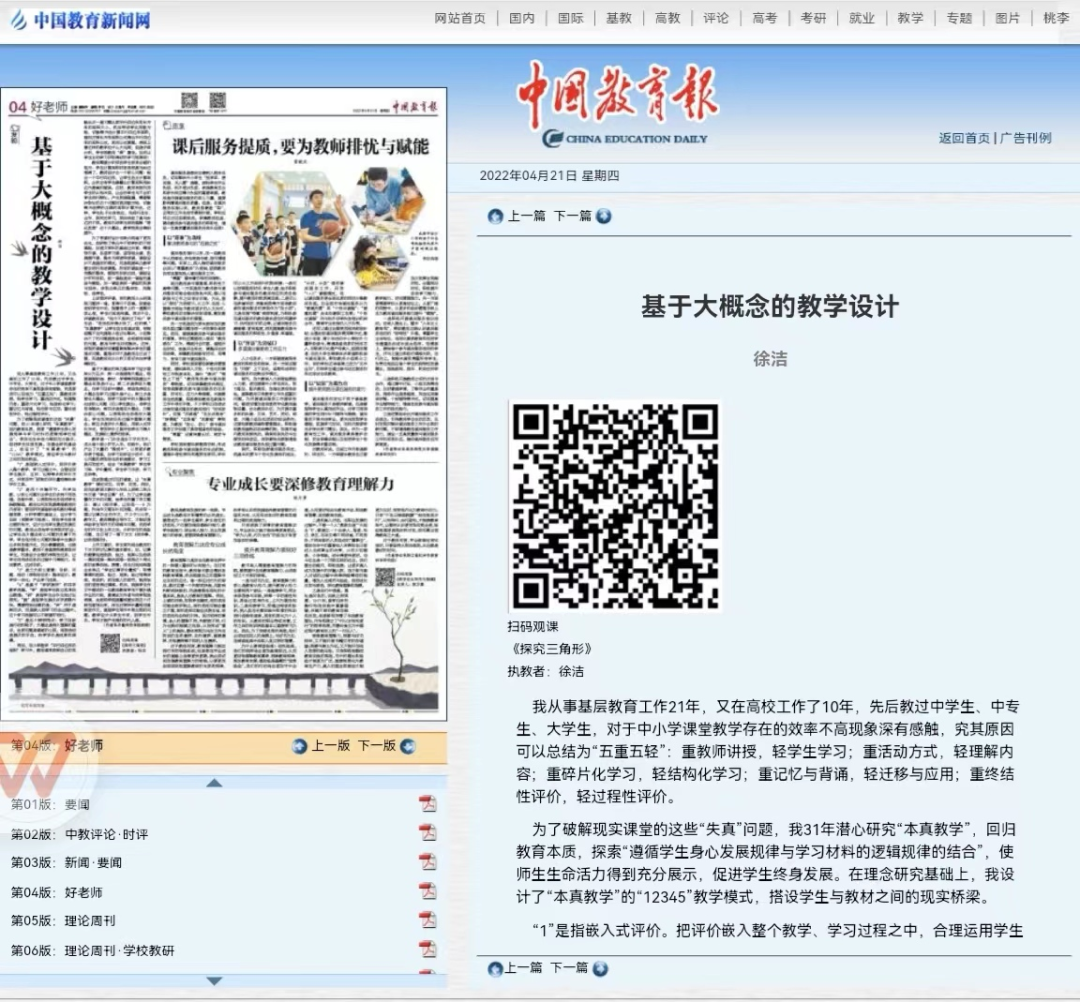The height and width of the screenshot is (1002, 1080).
Task: Open 网站首页 in the top navigation
Action: (x=460, y=18)
